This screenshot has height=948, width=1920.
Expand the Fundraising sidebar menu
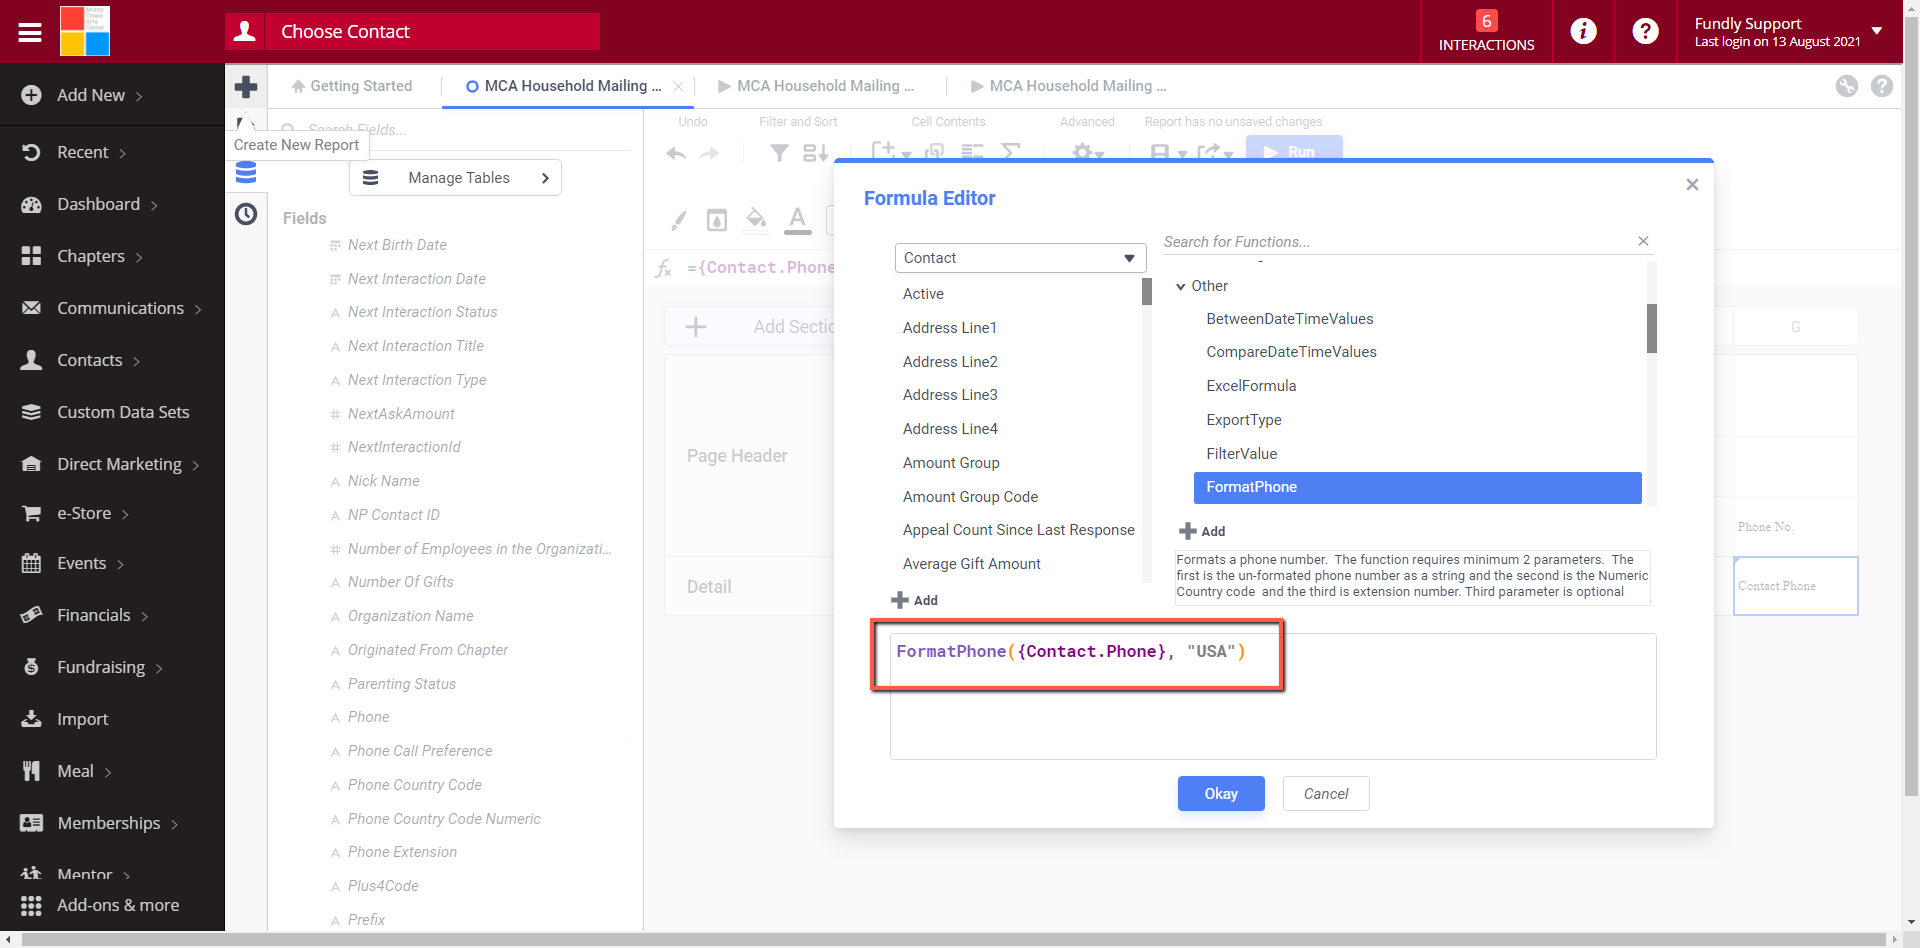[112, 667]
